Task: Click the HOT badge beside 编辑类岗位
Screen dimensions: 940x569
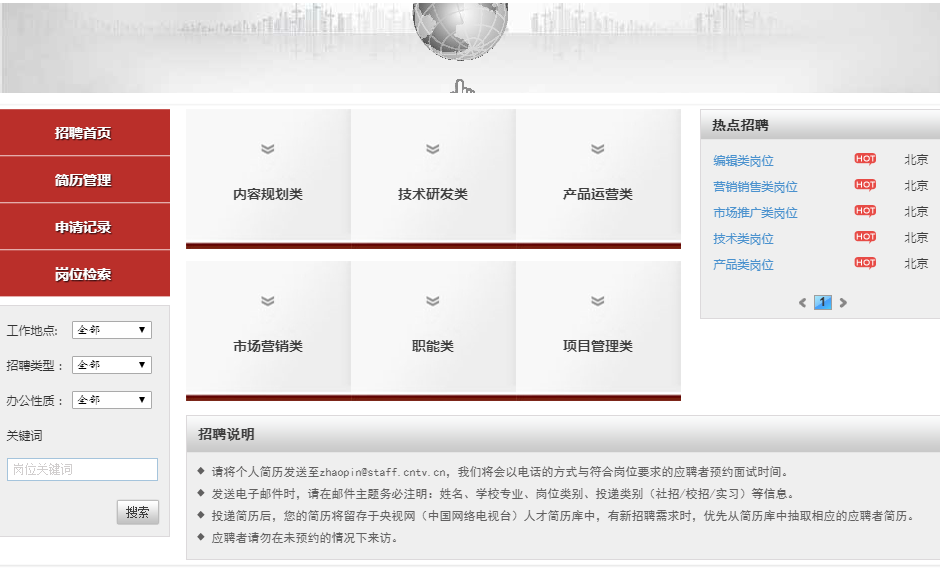Action: click(x=865, y=159)
